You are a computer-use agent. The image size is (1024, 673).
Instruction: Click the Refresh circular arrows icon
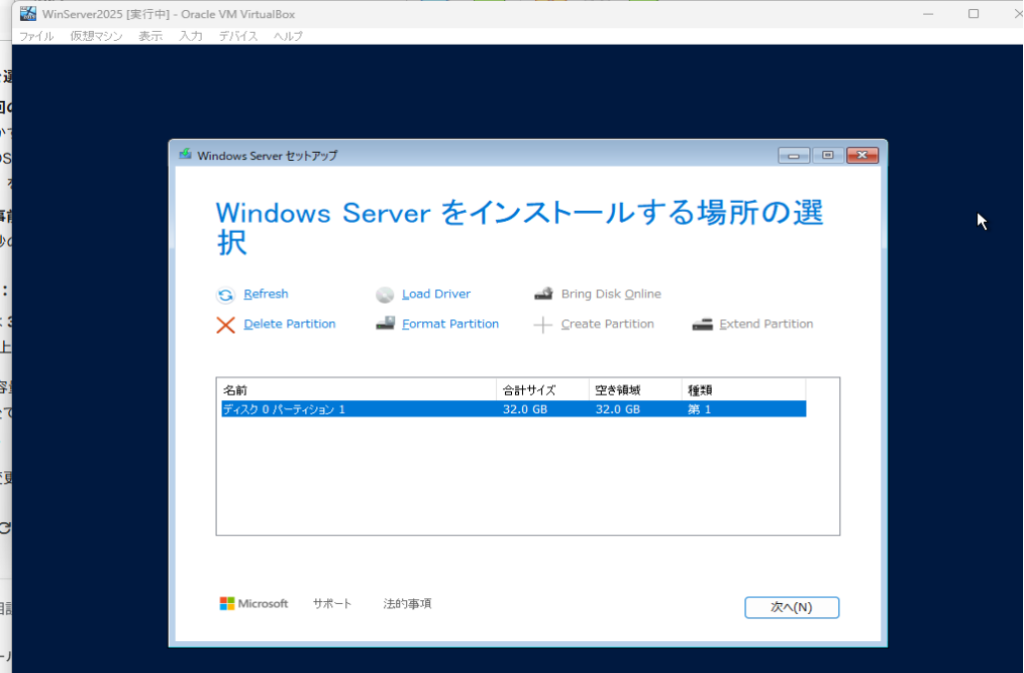[x=225, y=295]
